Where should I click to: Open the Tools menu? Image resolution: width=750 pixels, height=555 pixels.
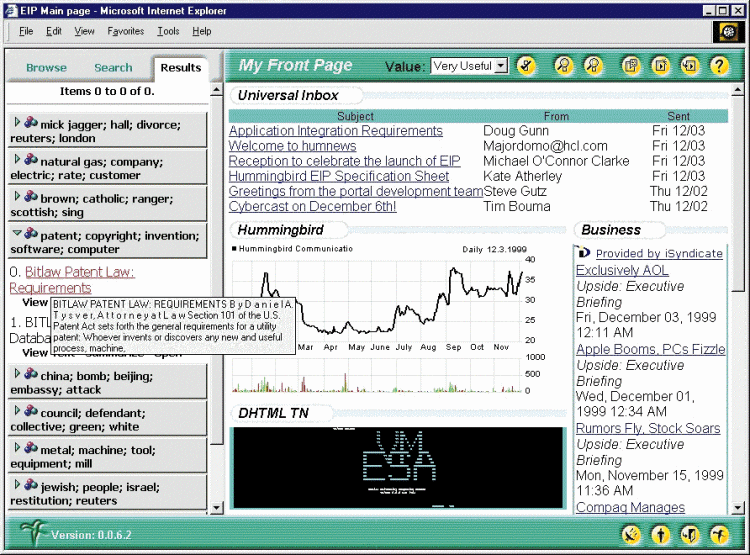click(168, 31)
